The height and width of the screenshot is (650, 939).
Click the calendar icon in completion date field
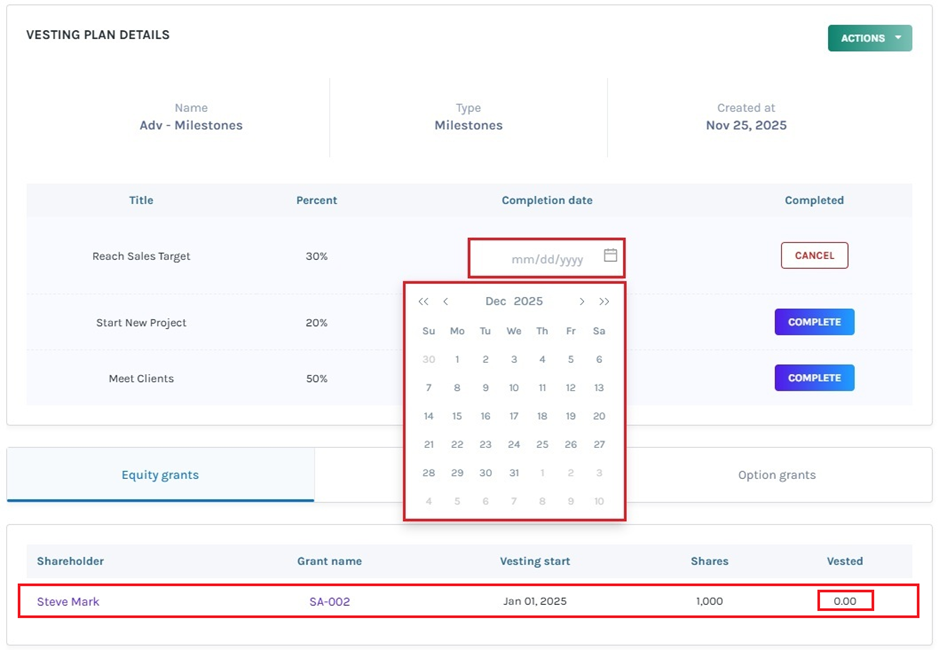pos(610,256)
